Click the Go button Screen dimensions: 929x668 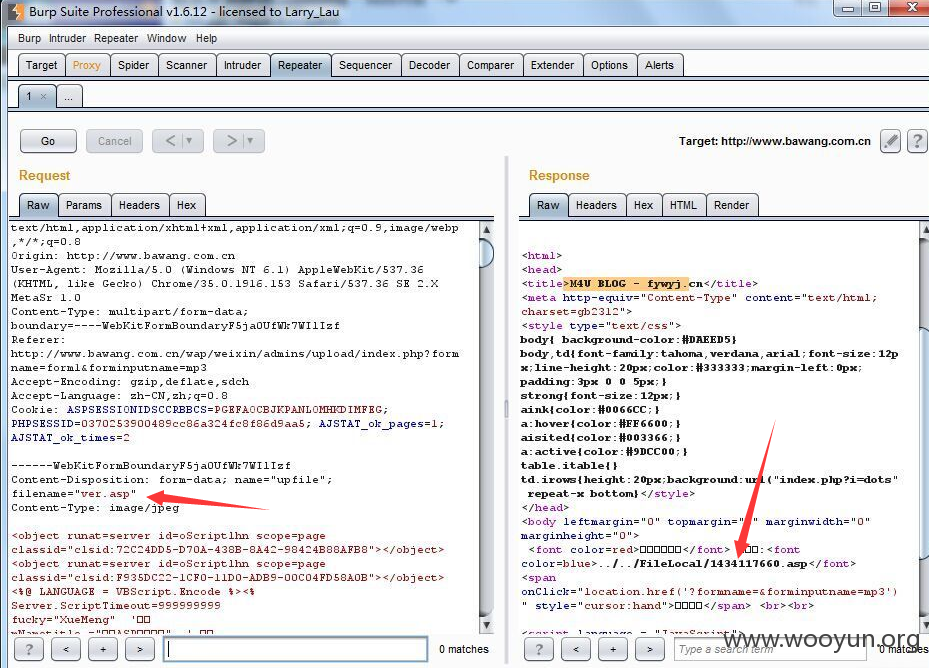(x=48, y=141)
